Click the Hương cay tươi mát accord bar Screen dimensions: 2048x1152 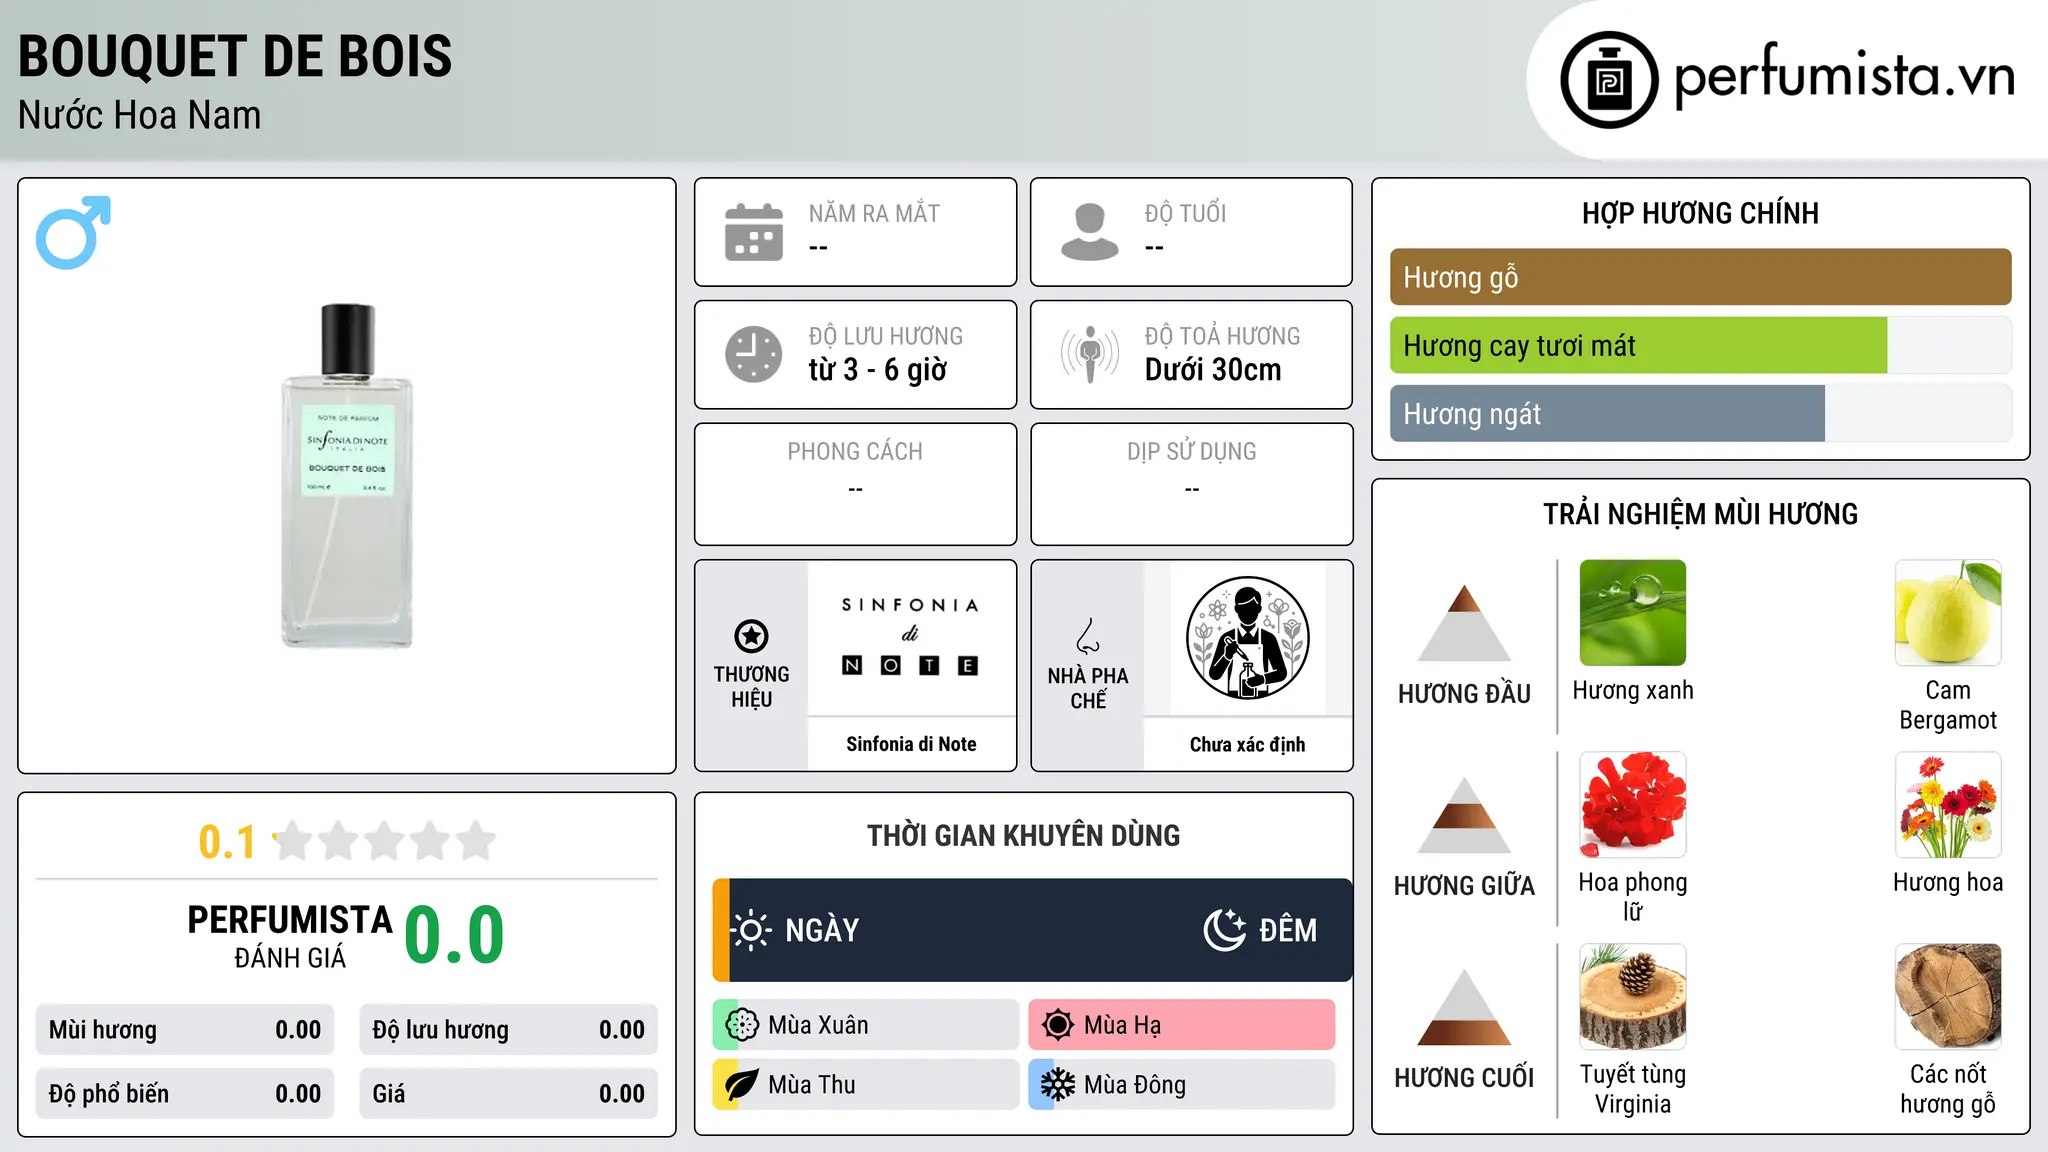click(x=1700, y=345)
